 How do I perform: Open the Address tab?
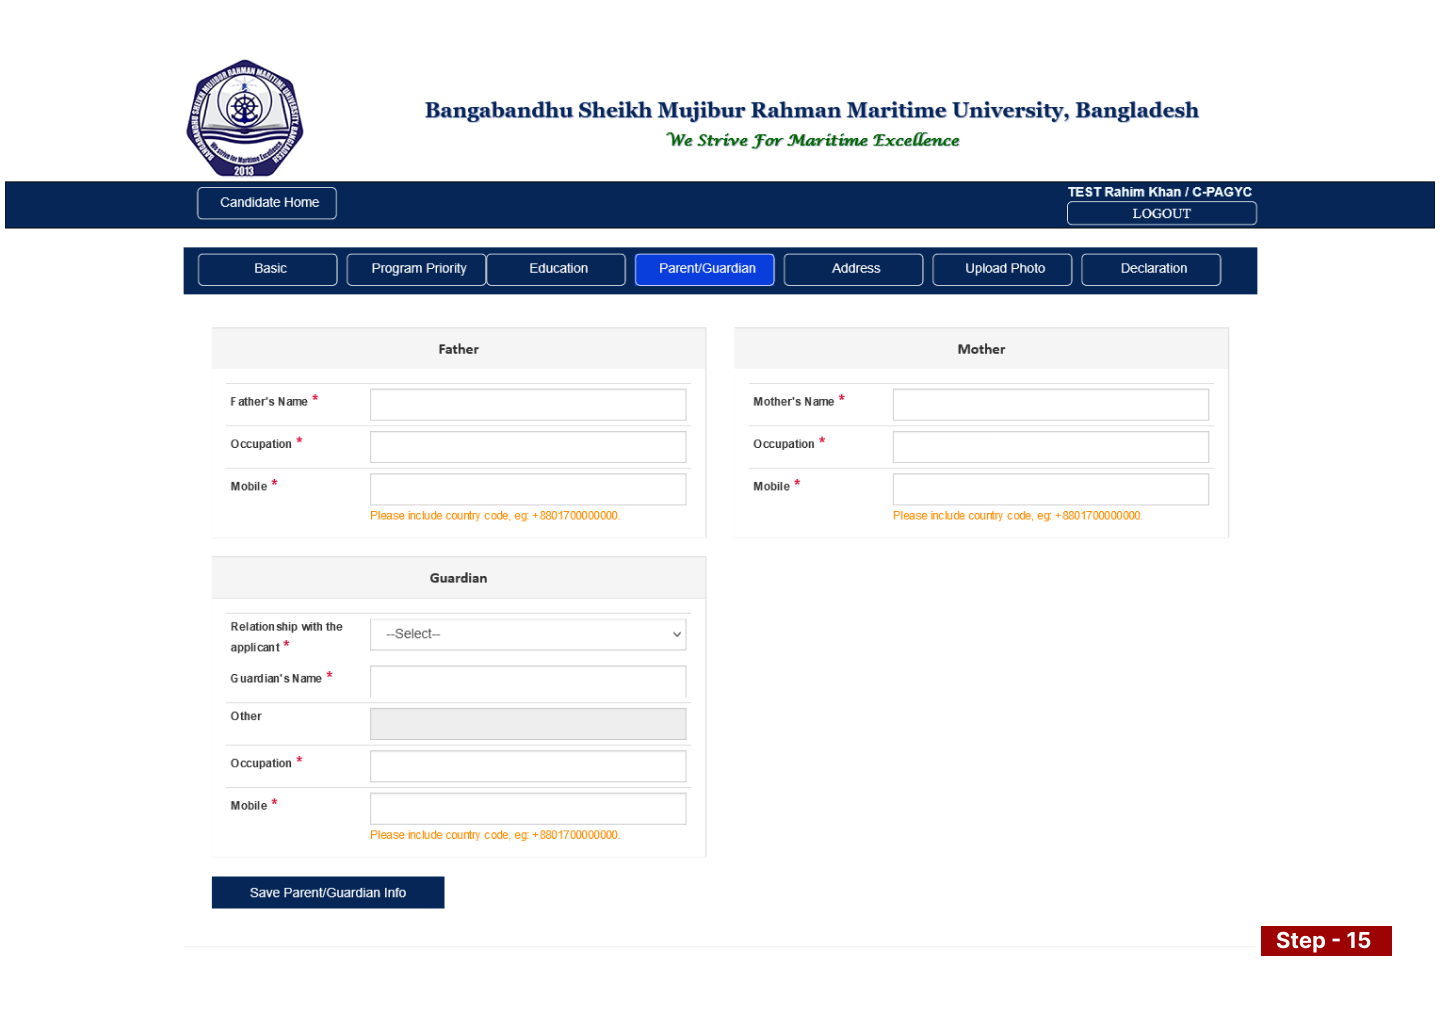click(854, 269)
